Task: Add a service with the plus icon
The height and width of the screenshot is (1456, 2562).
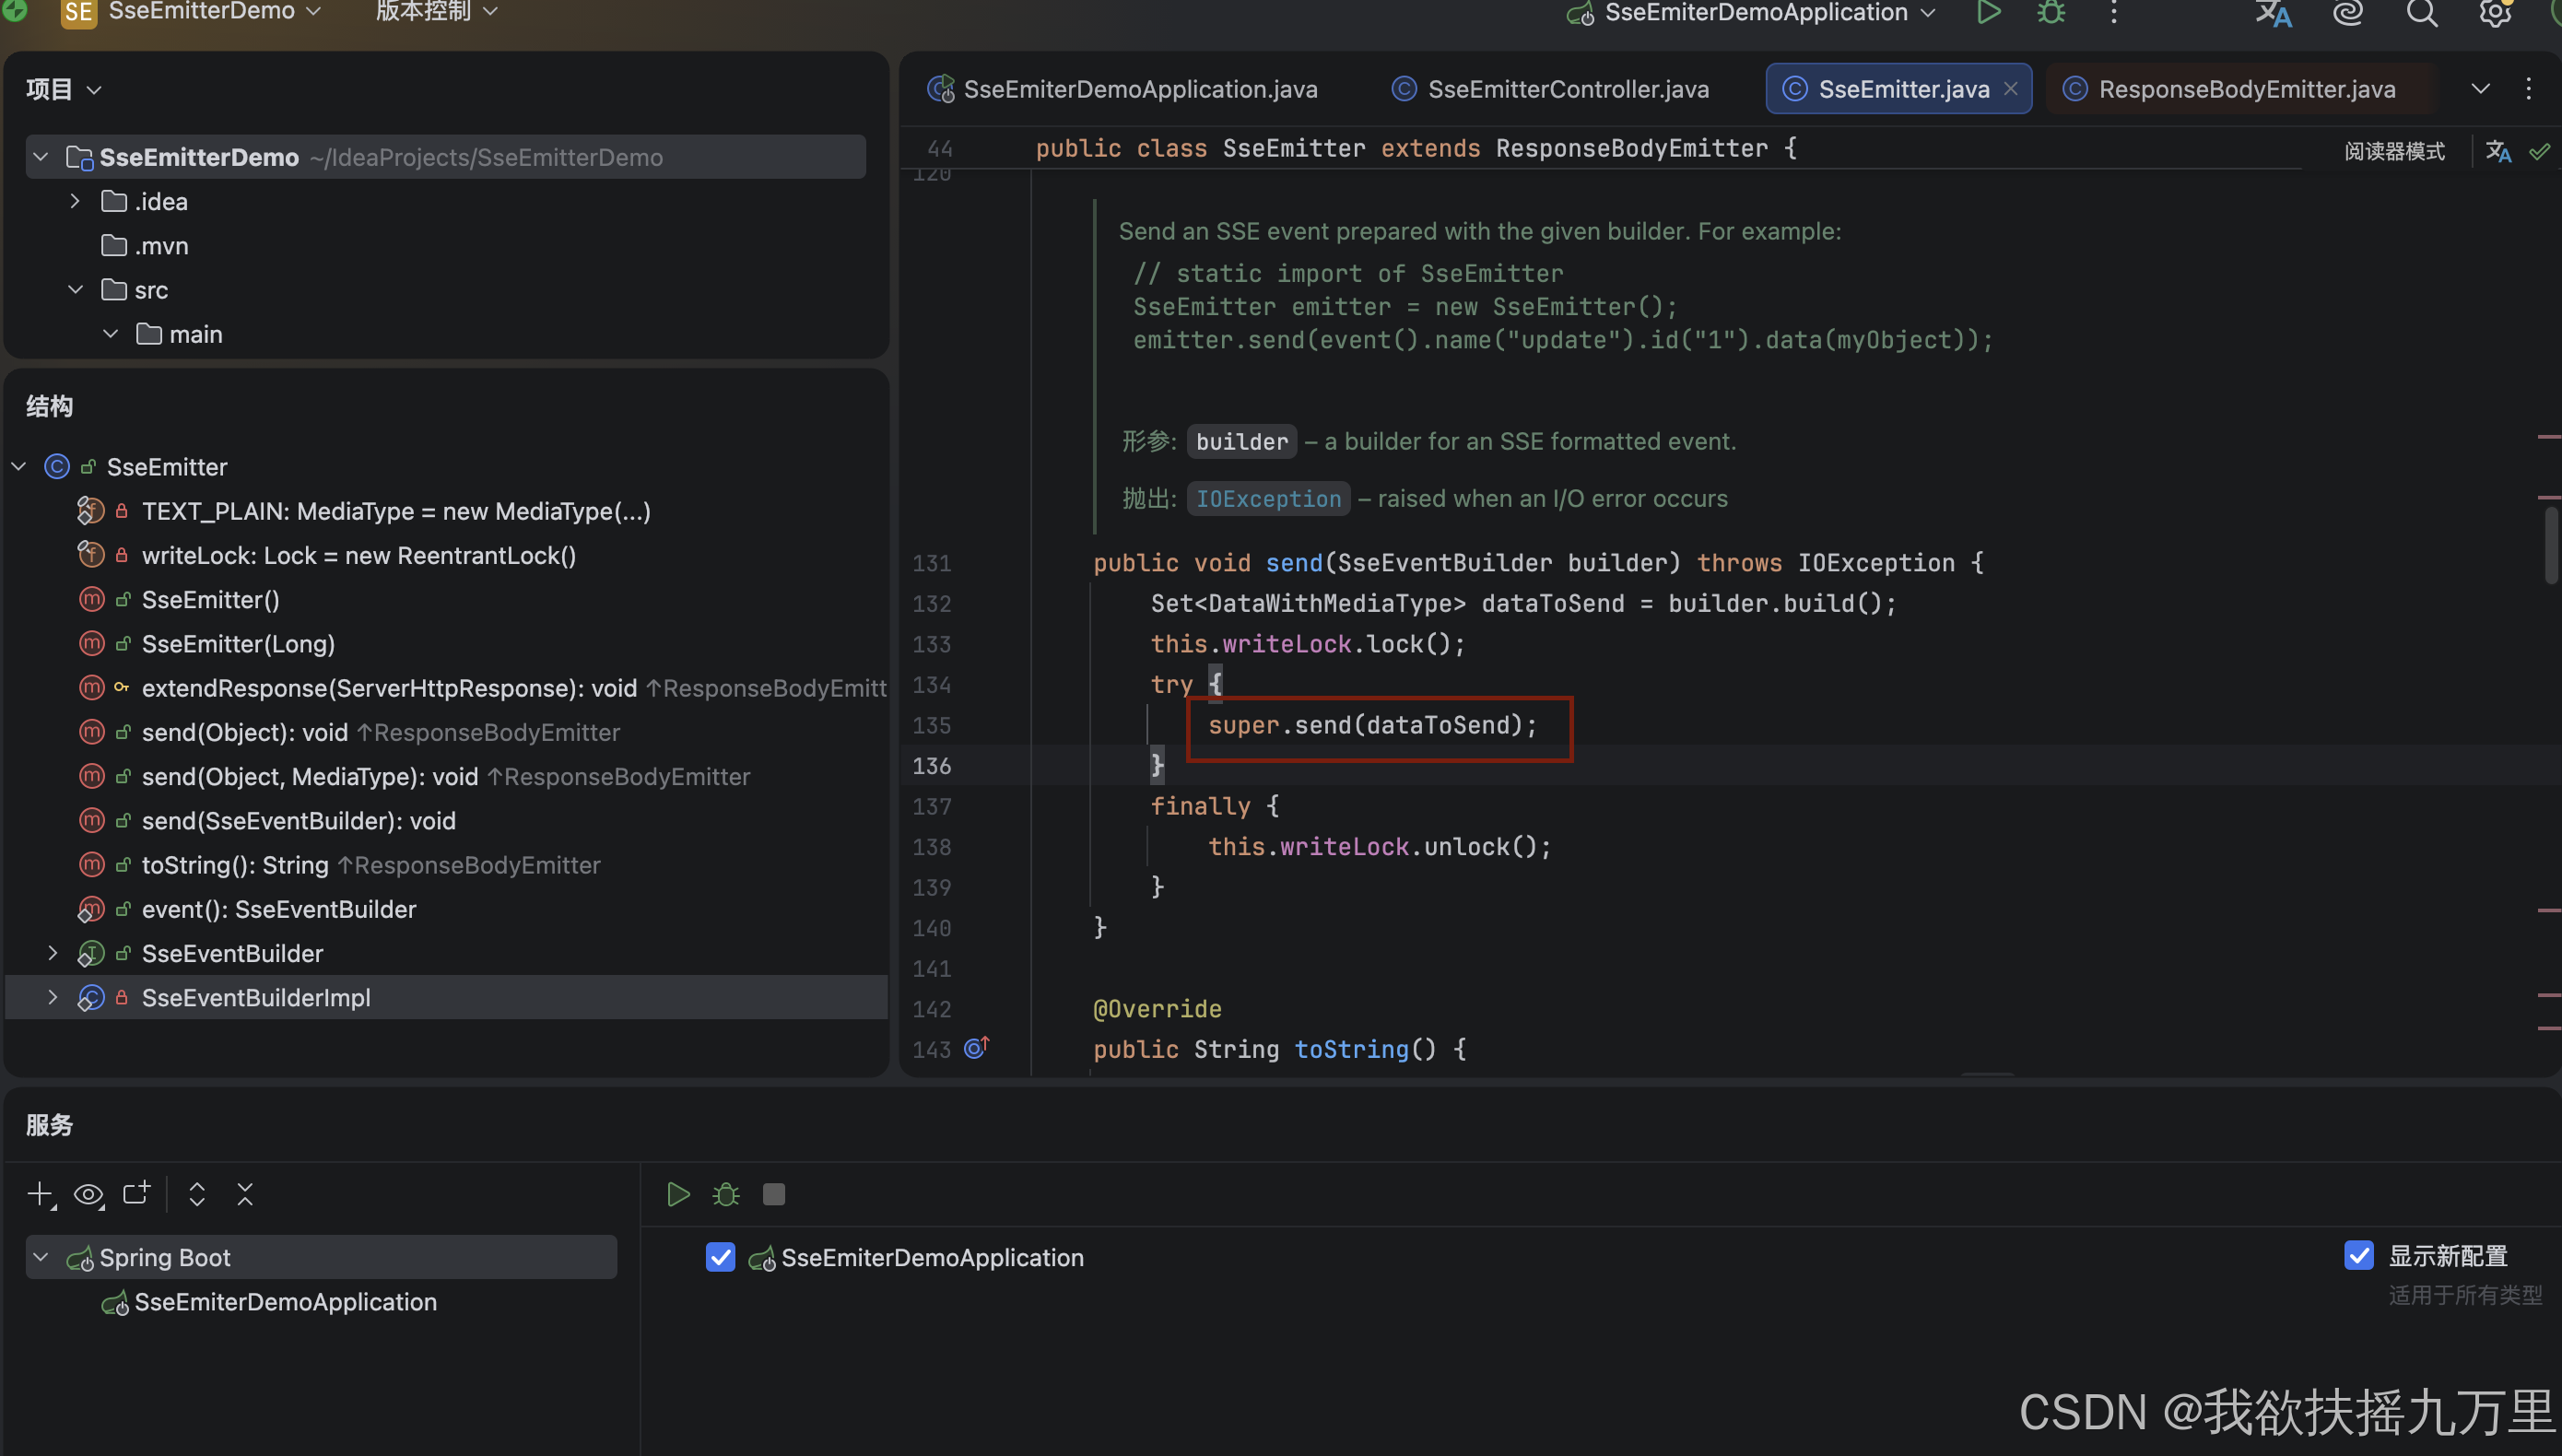Action: click(40, 1194)
